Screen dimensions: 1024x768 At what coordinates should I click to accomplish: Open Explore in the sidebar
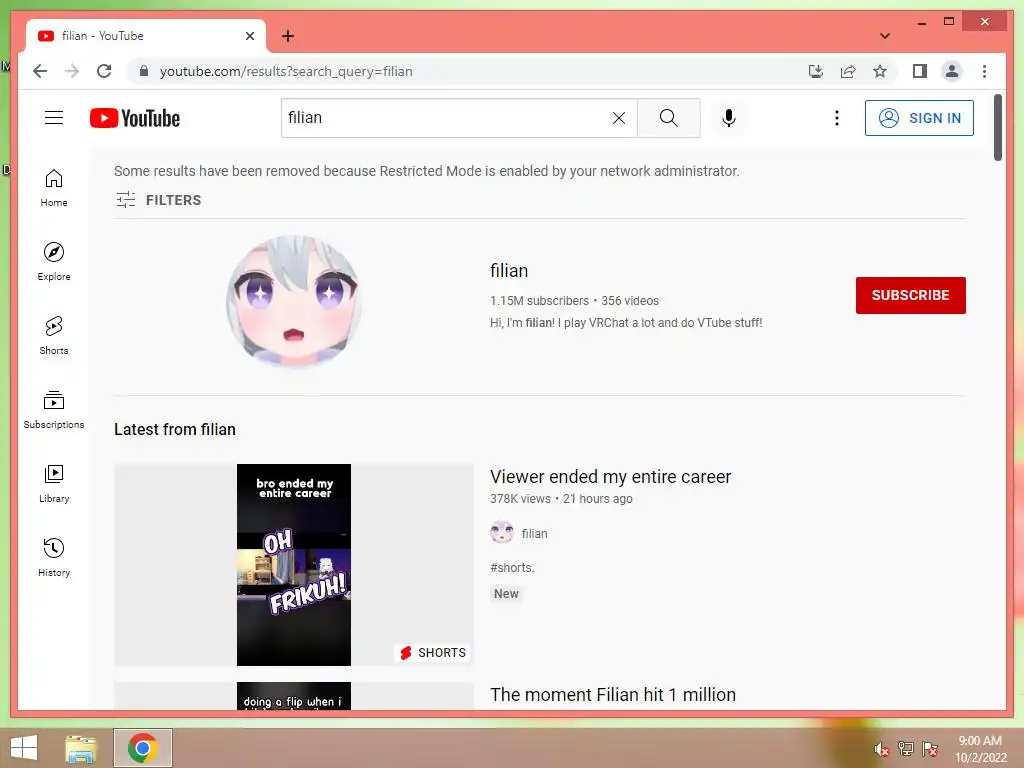[x=54, y=262]
